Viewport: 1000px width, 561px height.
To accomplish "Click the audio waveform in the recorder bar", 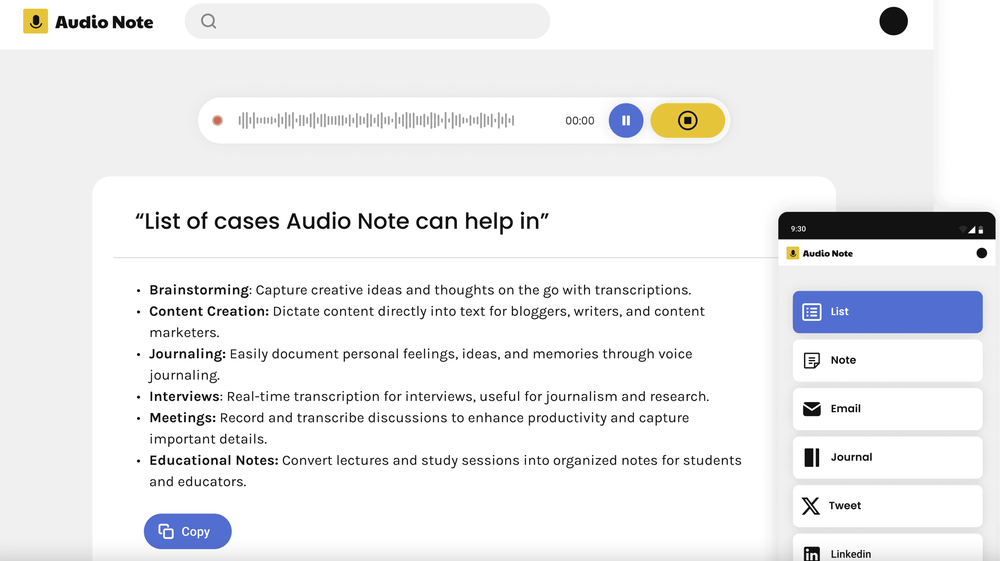I will pos(376,120).
